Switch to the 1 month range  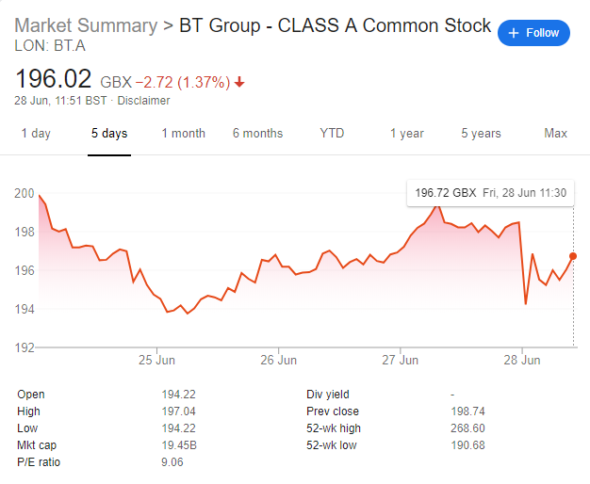184,133
